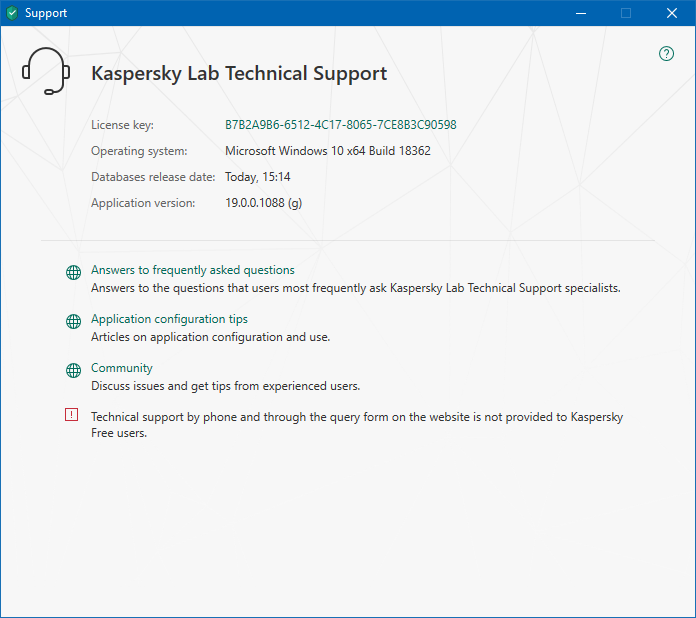Click 'Articles on application configuration and use.' text
696x618 pixels.
(x=210, y=337)
